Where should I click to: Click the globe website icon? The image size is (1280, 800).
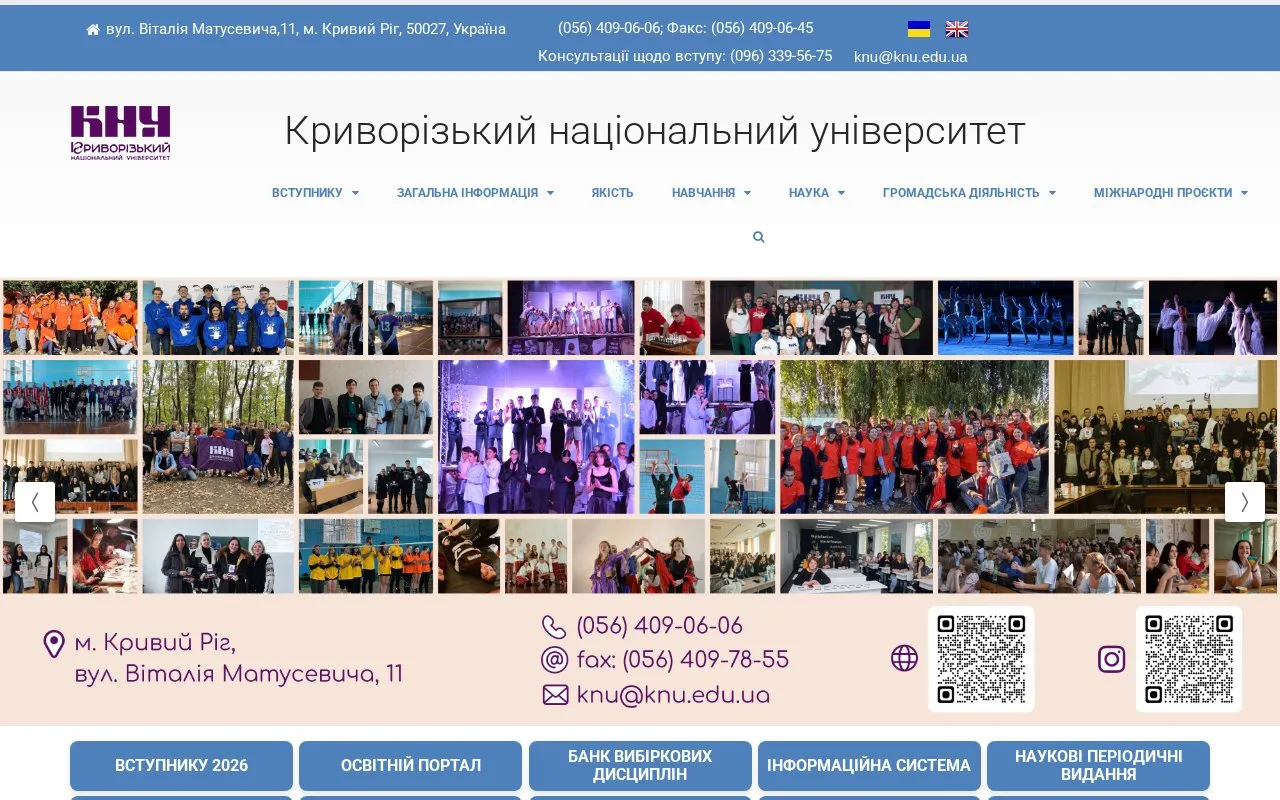pyautogui.click(x=904, y=658)
